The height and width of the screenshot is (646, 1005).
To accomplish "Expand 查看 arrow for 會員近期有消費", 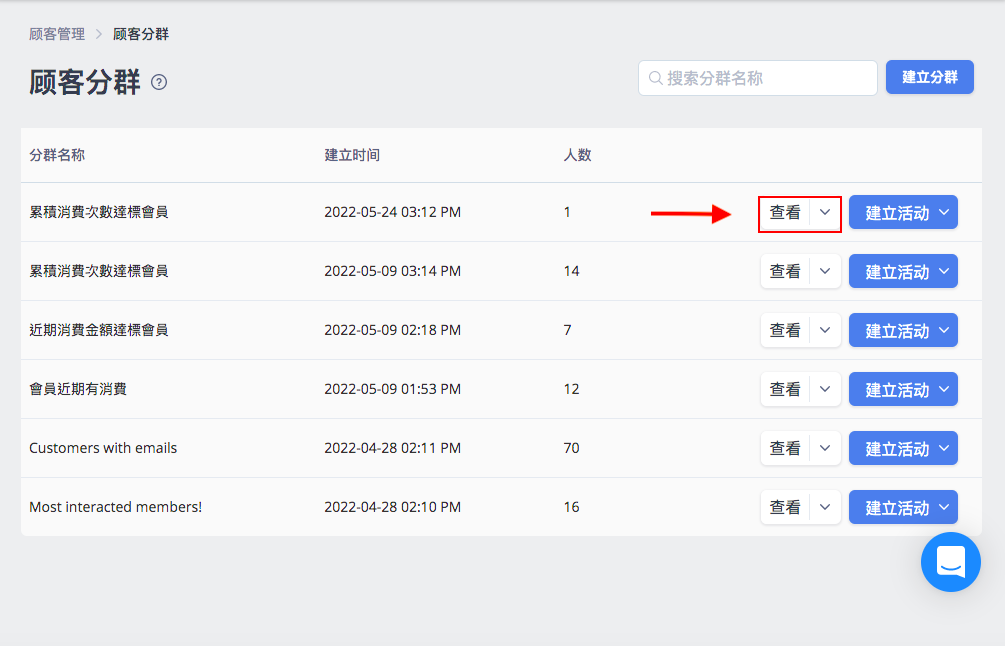I will click(x=825, y=389).
